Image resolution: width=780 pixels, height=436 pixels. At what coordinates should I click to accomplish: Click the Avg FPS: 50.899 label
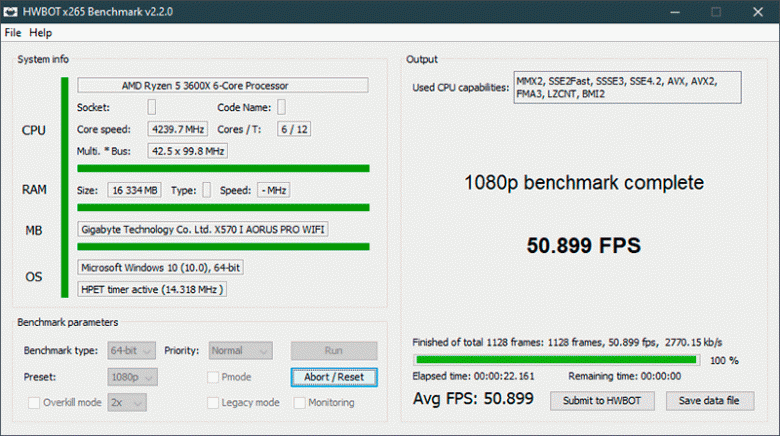pyautogui.click(x=473, y=399)
